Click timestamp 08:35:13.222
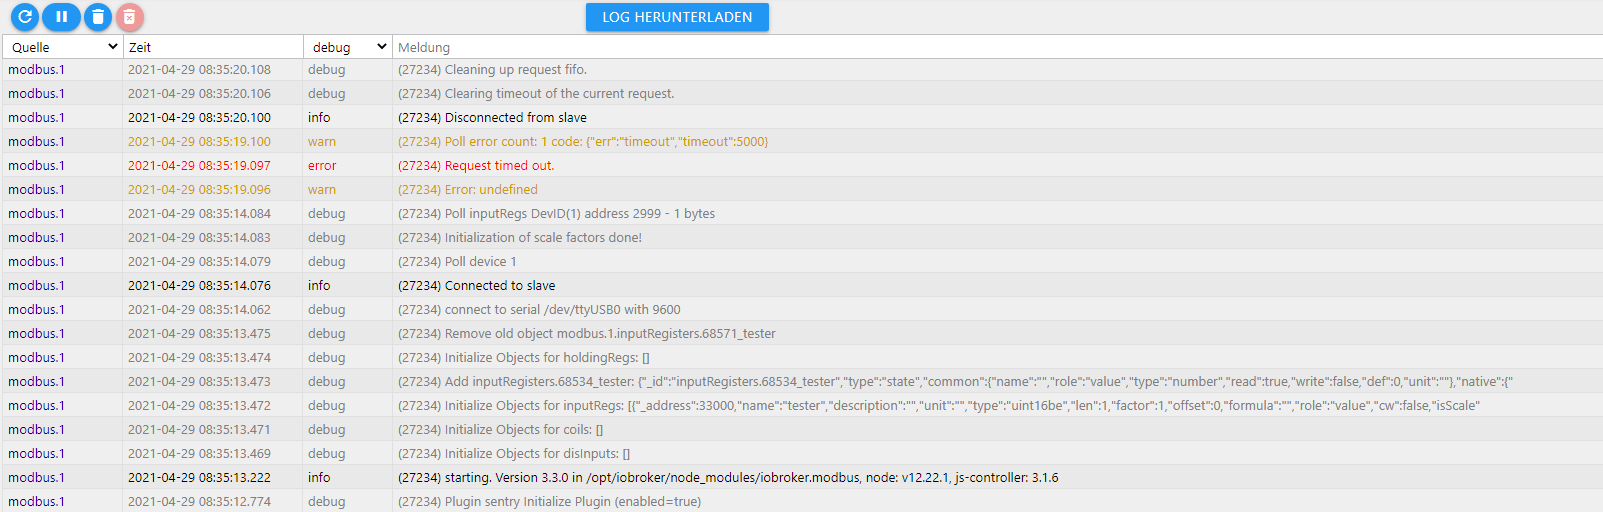1603x512 pixels. (199, 477)
